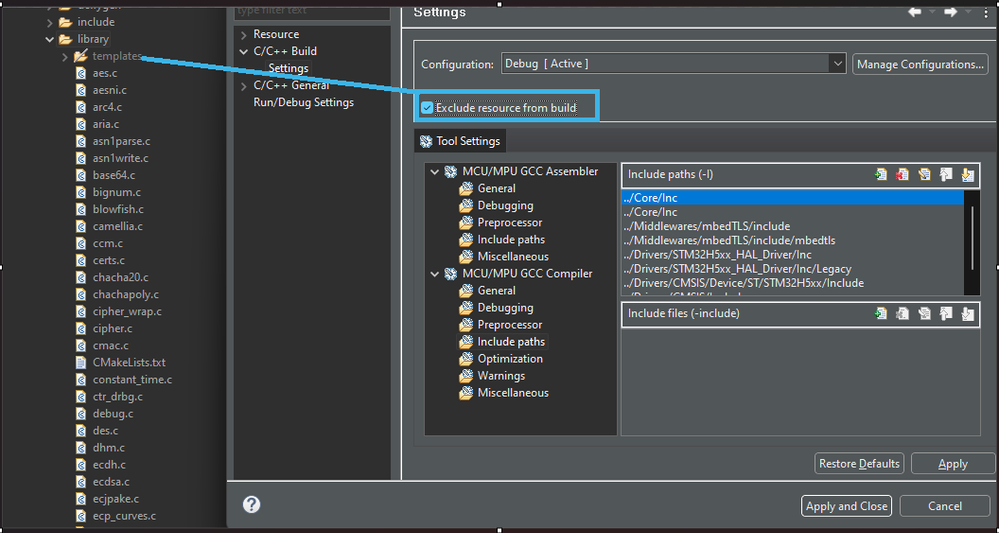Viewport: 999px width, 533px height.
Task: Expand the C/C++ General category arrow
Action: (x=243, y=85)
